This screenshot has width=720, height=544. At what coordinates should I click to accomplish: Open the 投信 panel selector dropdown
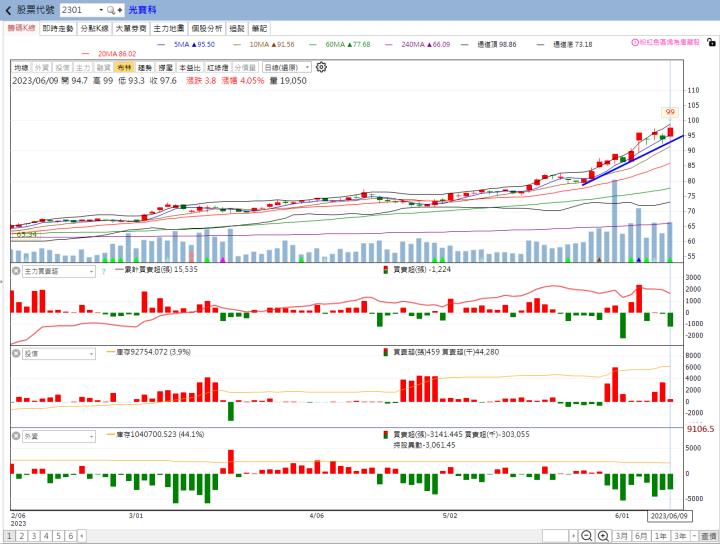pyautogui.click(x=59, y=354)
